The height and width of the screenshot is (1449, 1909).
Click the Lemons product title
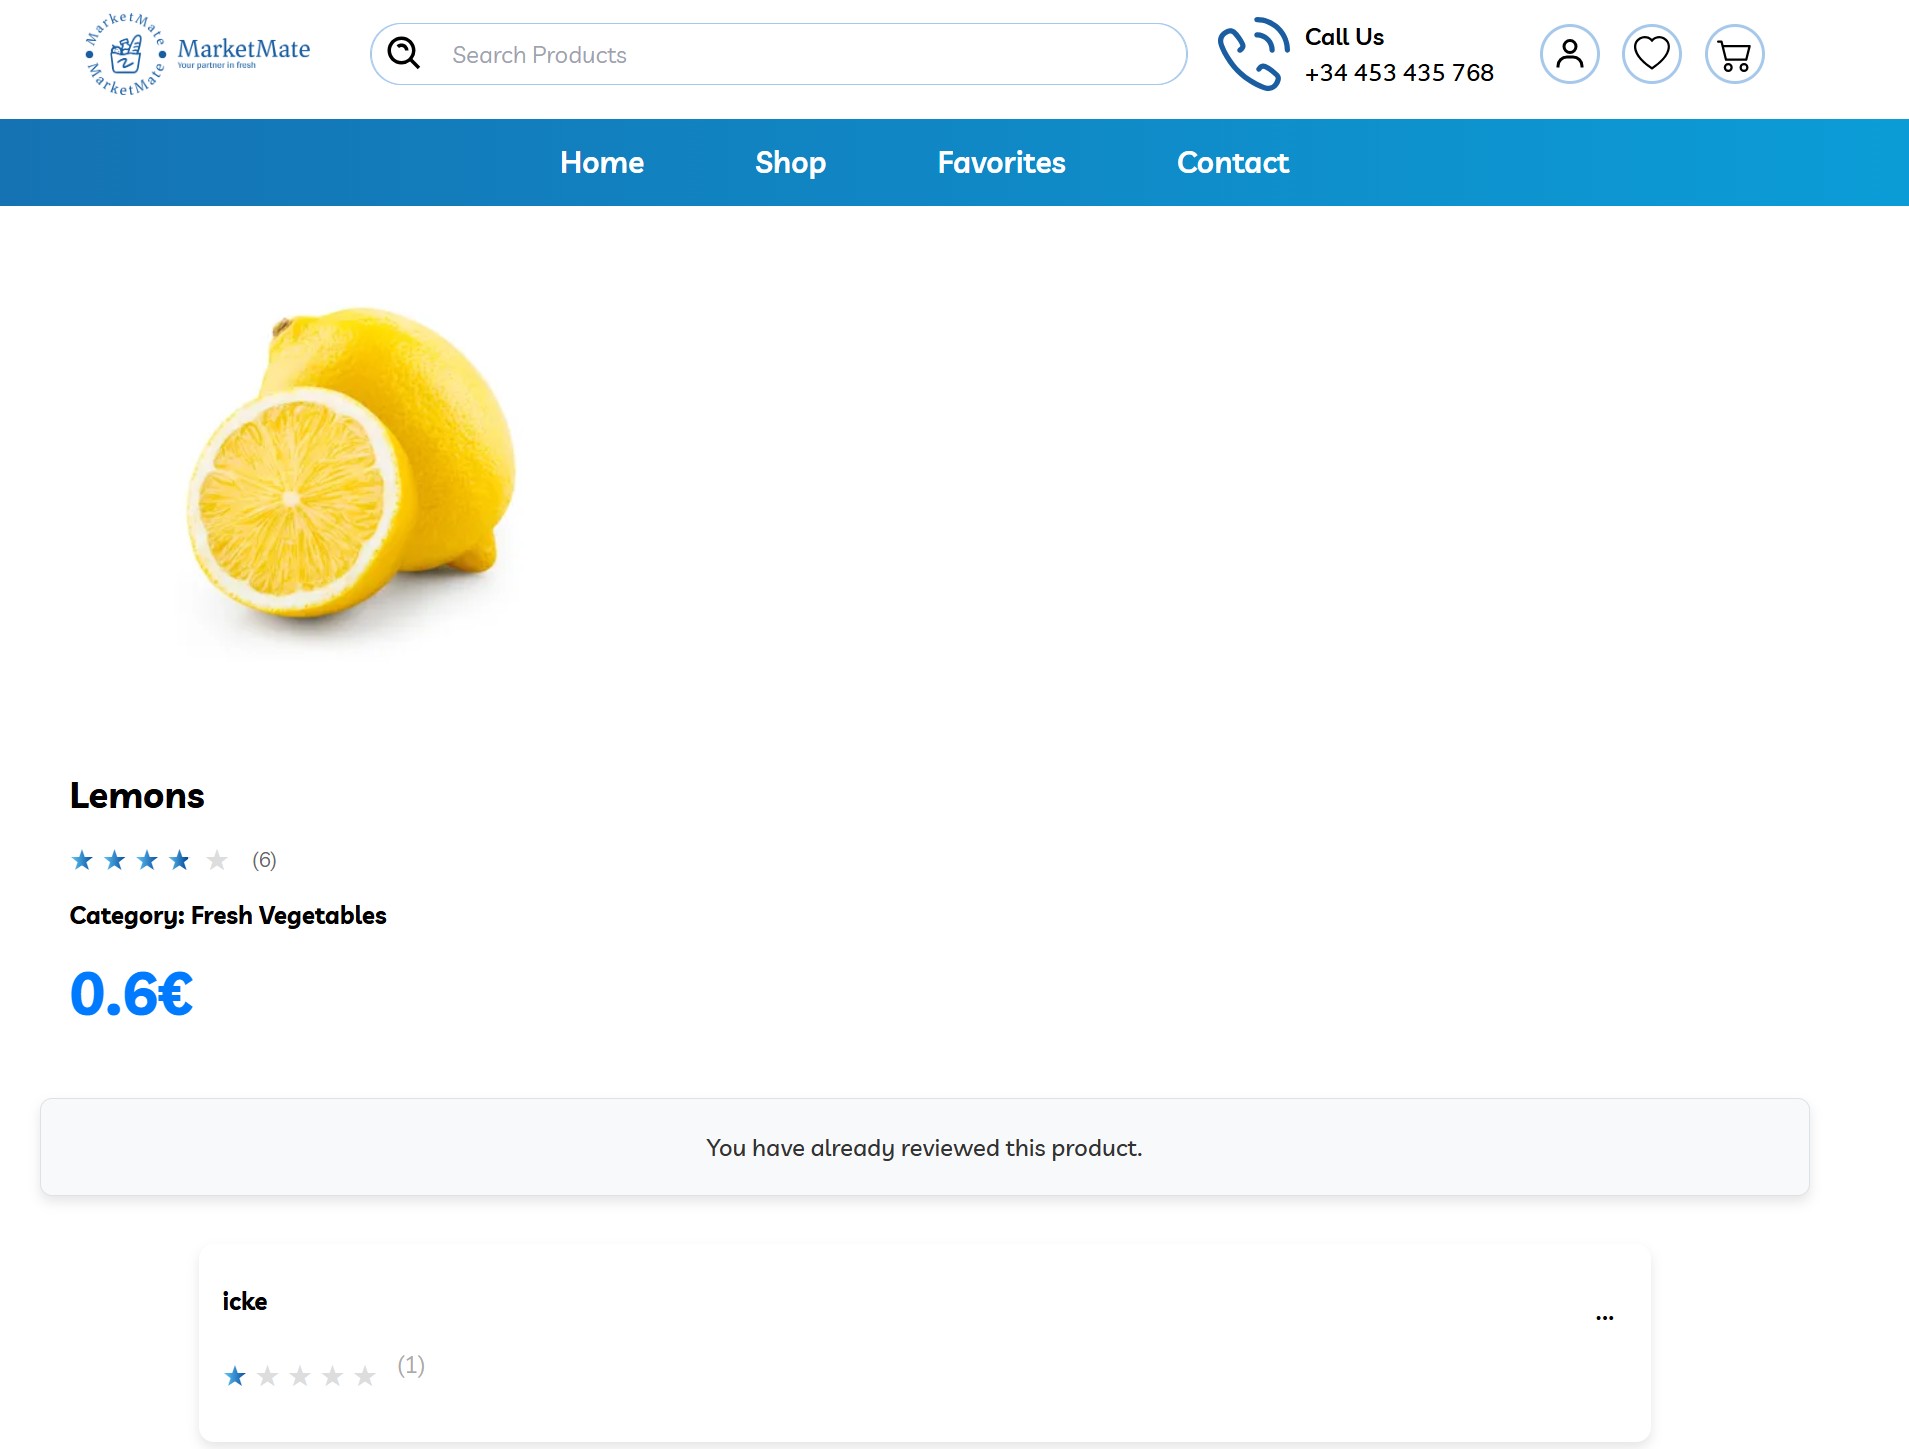(137, 796)
